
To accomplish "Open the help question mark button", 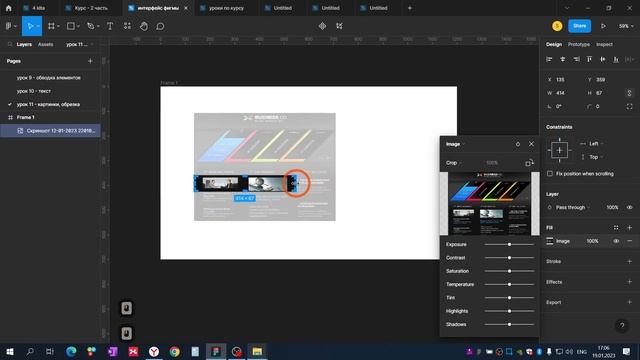I will (x=622, y=325).
